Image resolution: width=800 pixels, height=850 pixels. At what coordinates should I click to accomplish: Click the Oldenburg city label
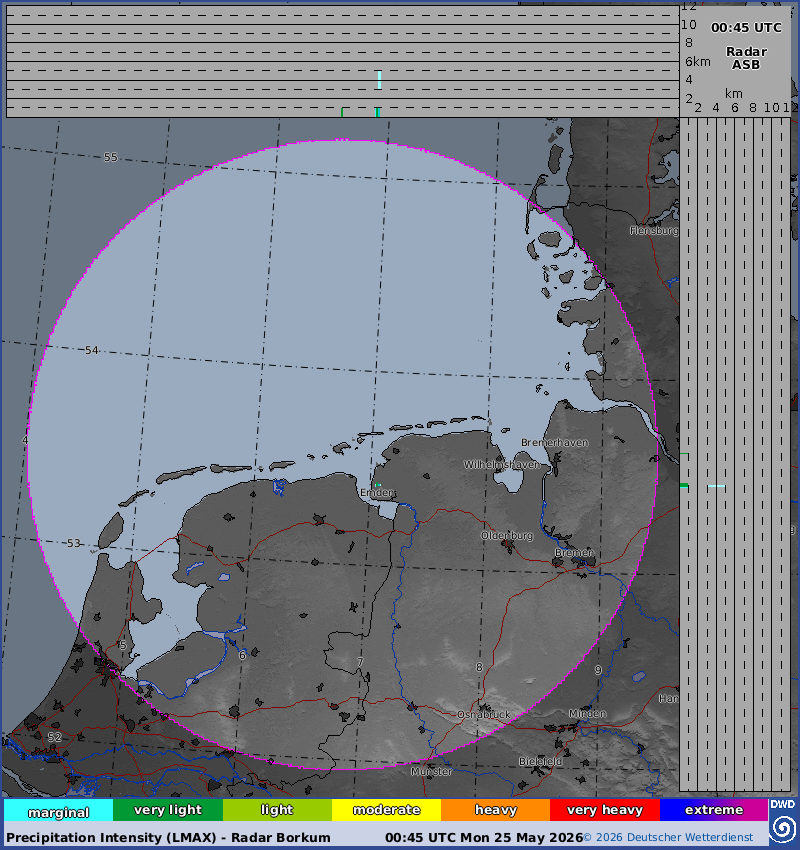(x=507, y=536)
